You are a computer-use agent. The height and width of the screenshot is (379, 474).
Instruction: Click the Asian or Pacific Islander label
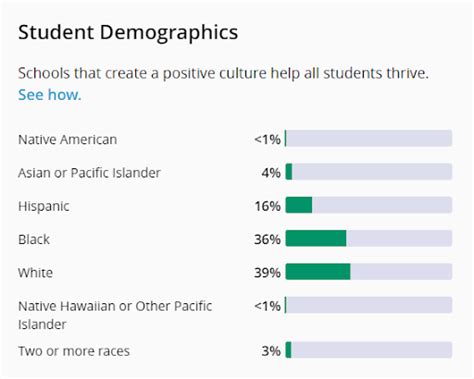coord(89,173)
